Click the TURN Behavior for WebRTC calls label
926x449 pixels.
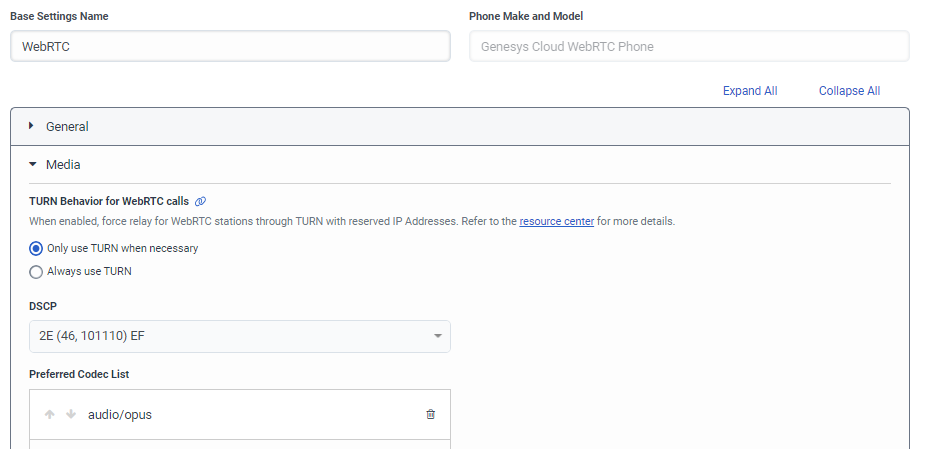109,201
